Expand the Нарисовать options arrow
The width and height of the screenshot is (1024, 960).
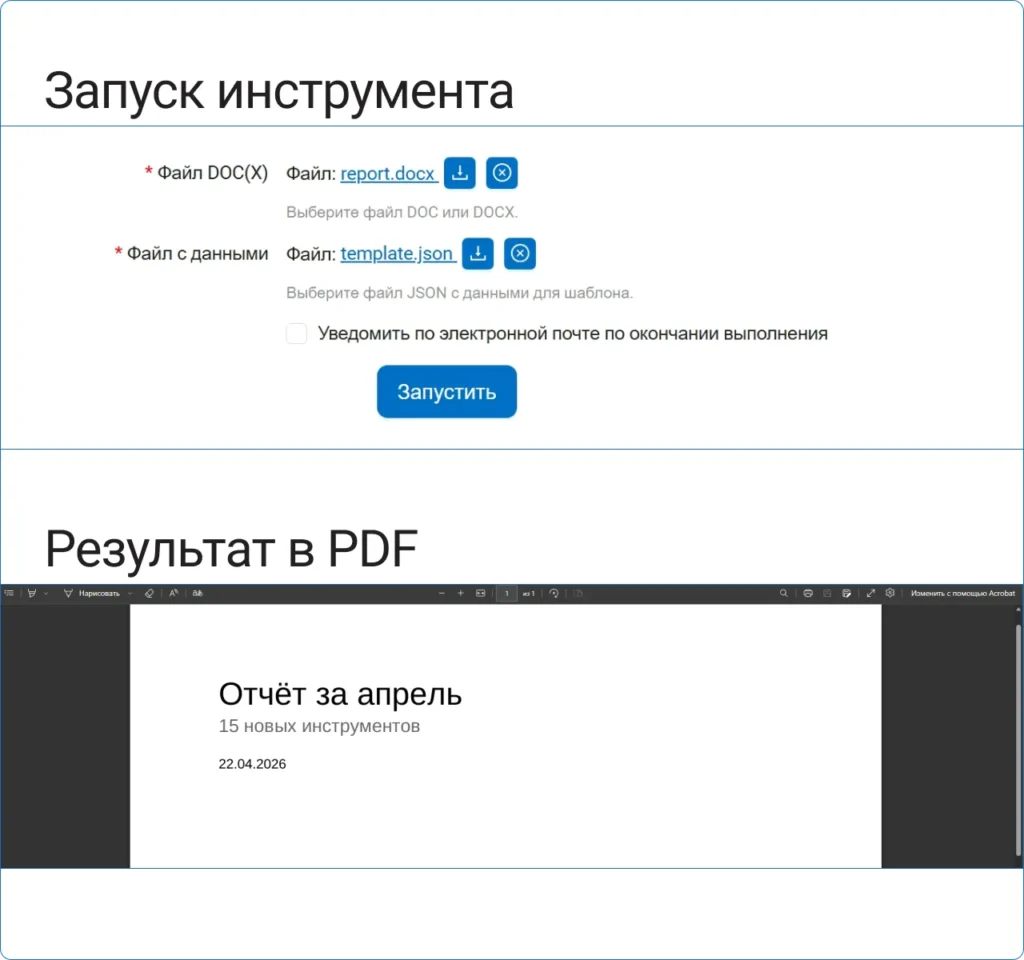point(130,594)
